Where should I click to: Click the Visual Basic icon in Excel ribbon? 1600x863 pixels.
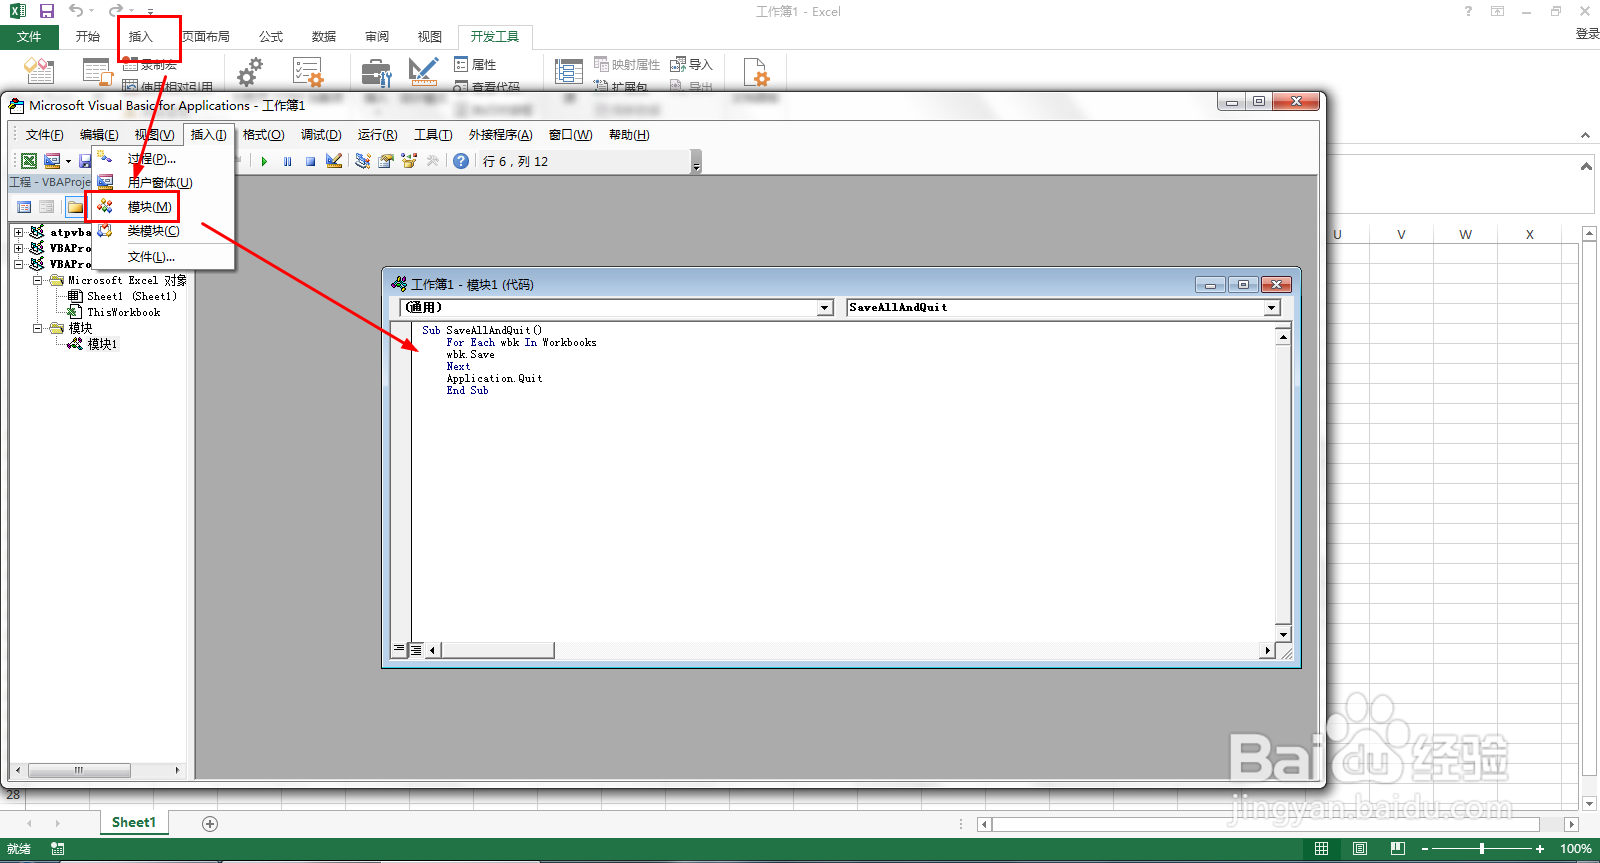point(39,71)
